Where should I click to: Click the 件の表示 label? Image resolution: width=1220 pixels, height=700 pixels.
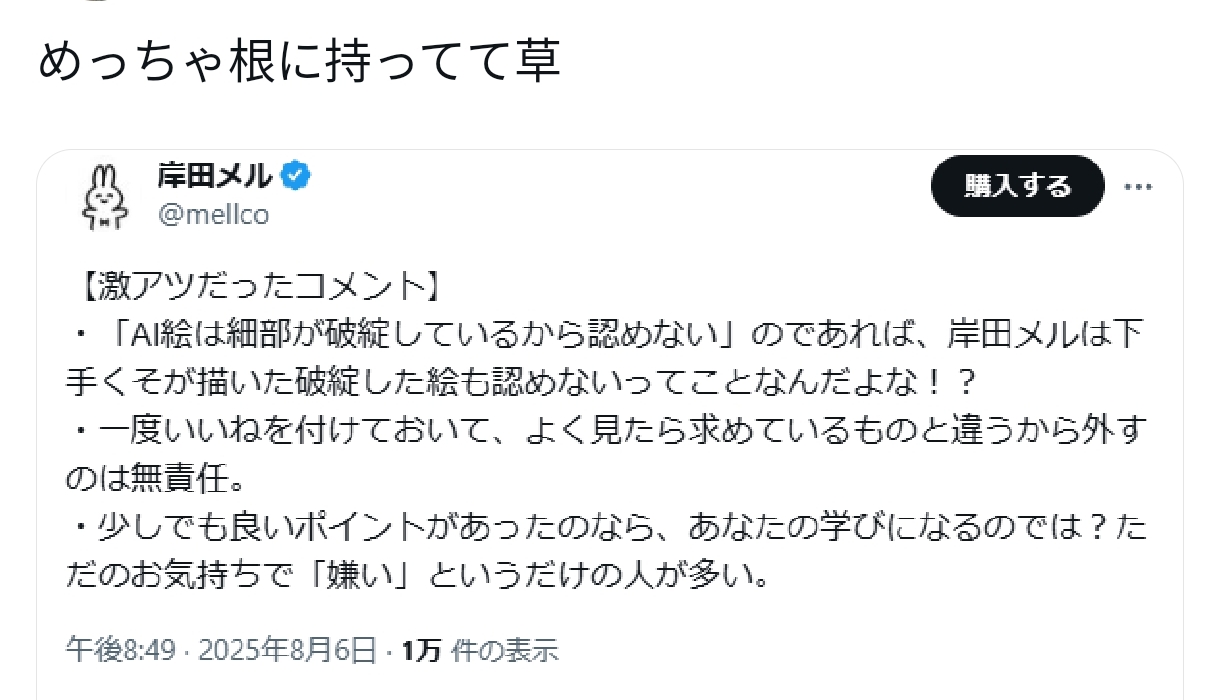pyautogui.click(x=504, y=651)
